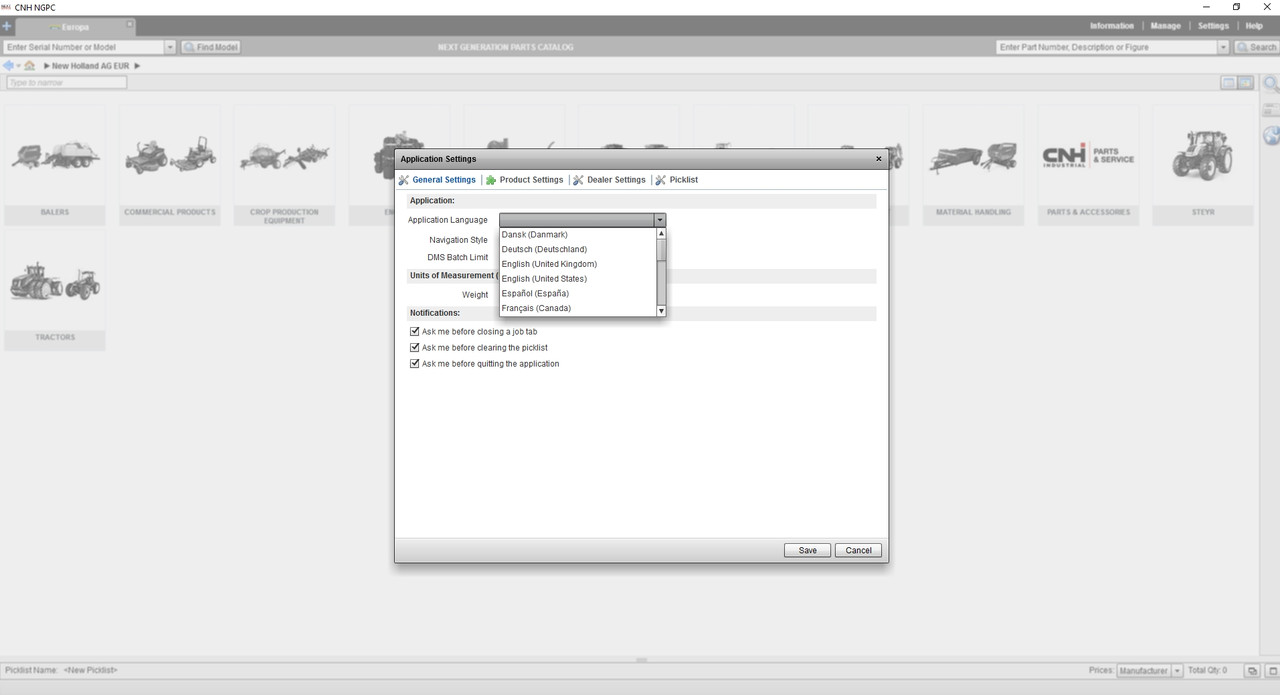Viewport: 1280px width, 695px height.
Task: Switch to list view icon
Action: click(x=1229, y=83)
